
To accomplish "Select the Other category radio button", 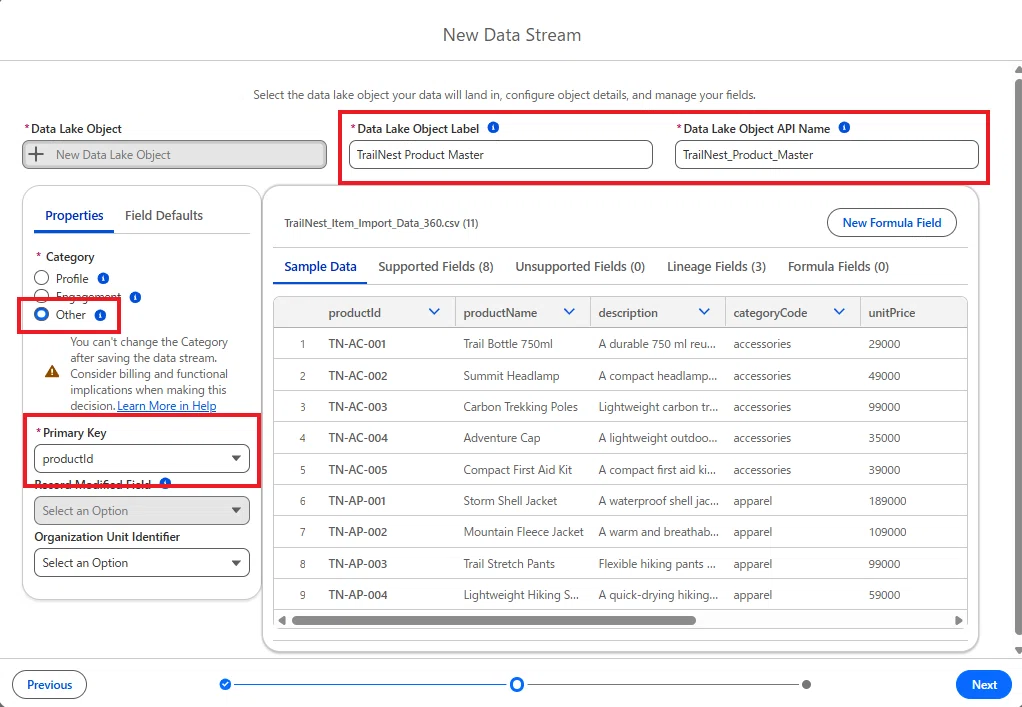I will (42, 315).
